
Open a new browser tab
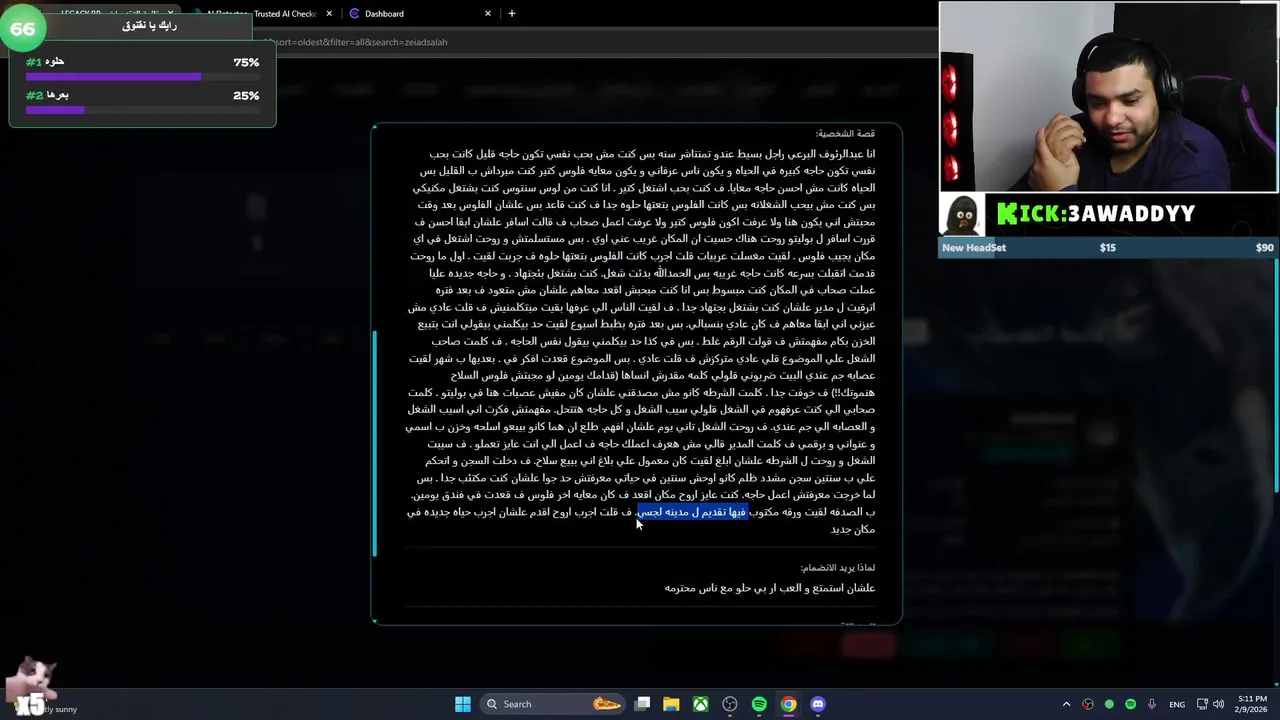tap(512, 14)
